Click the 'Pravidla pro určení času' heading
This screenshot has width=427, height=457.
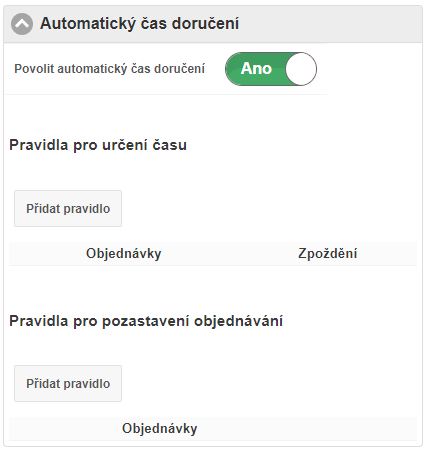click(x=98, y=145)
